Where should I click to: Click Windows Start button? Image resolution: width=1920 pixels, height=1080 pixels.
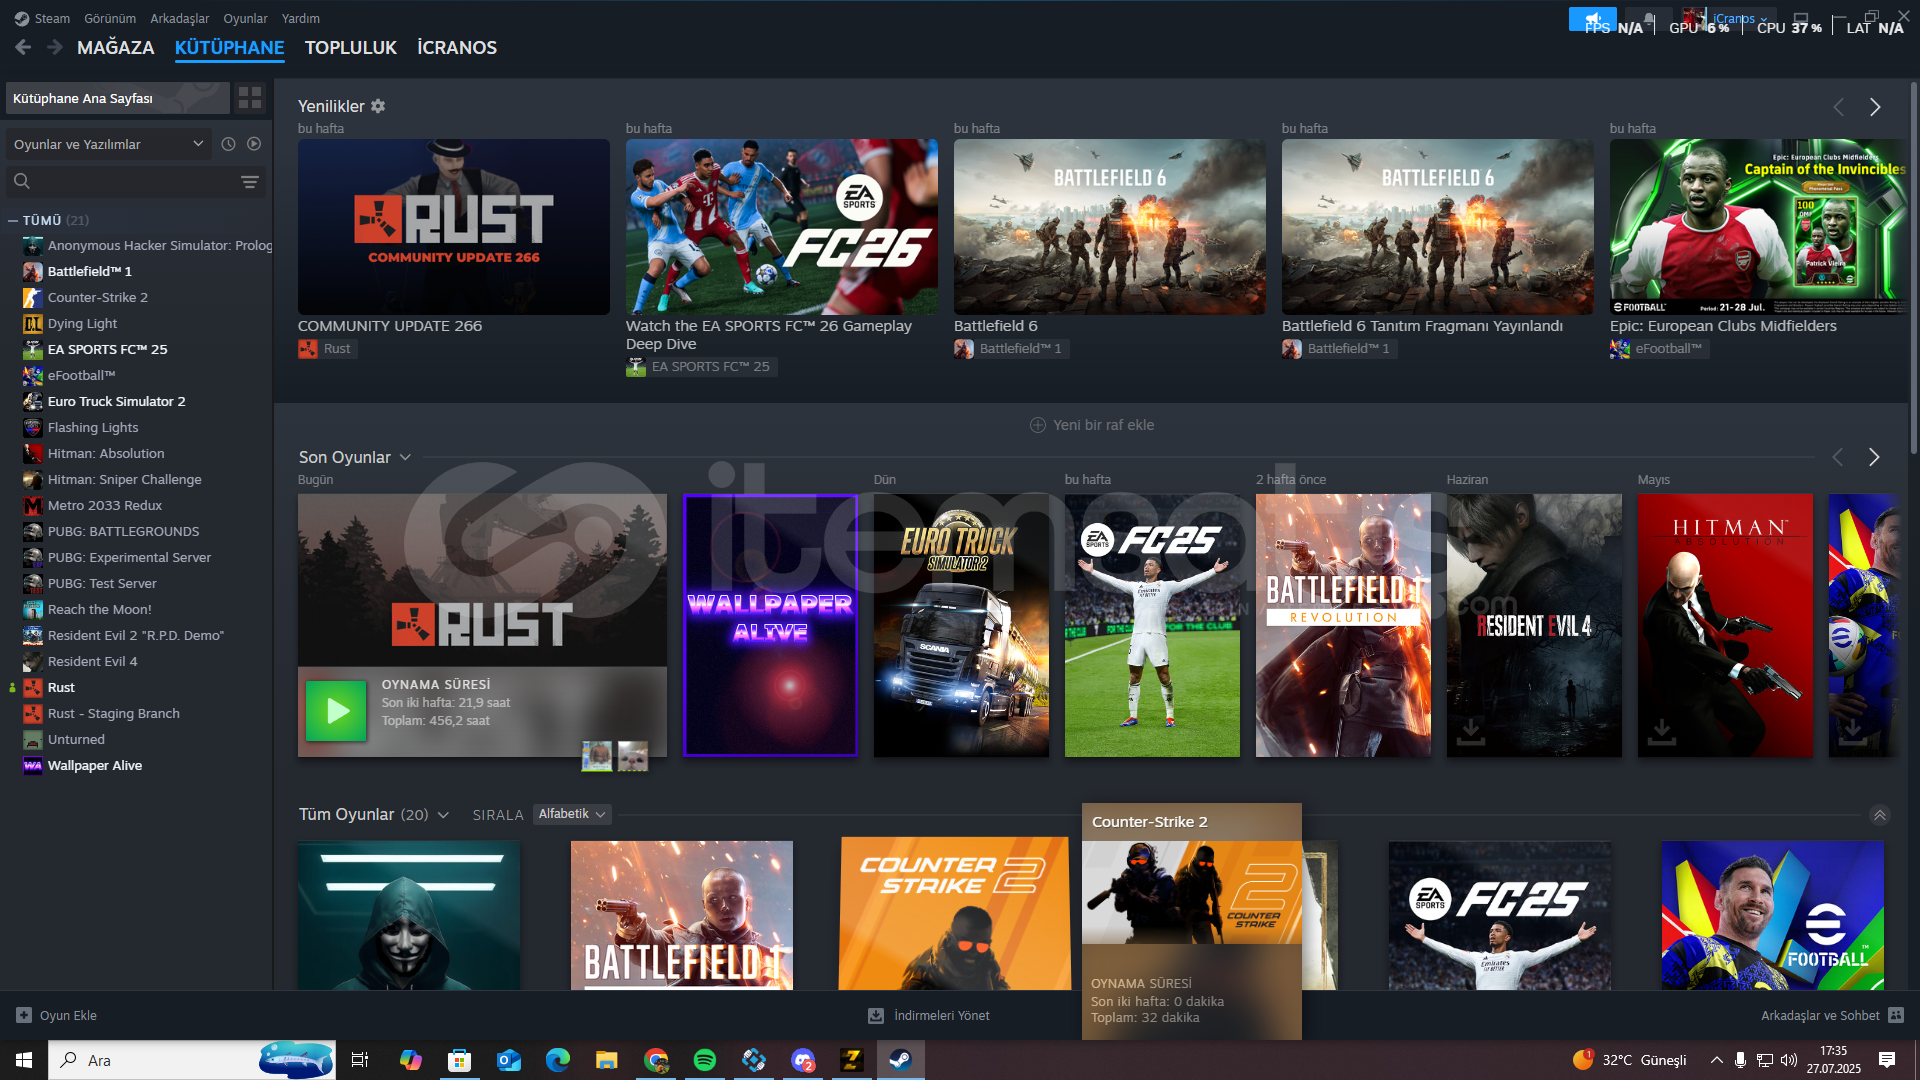tap(24, 1060)
